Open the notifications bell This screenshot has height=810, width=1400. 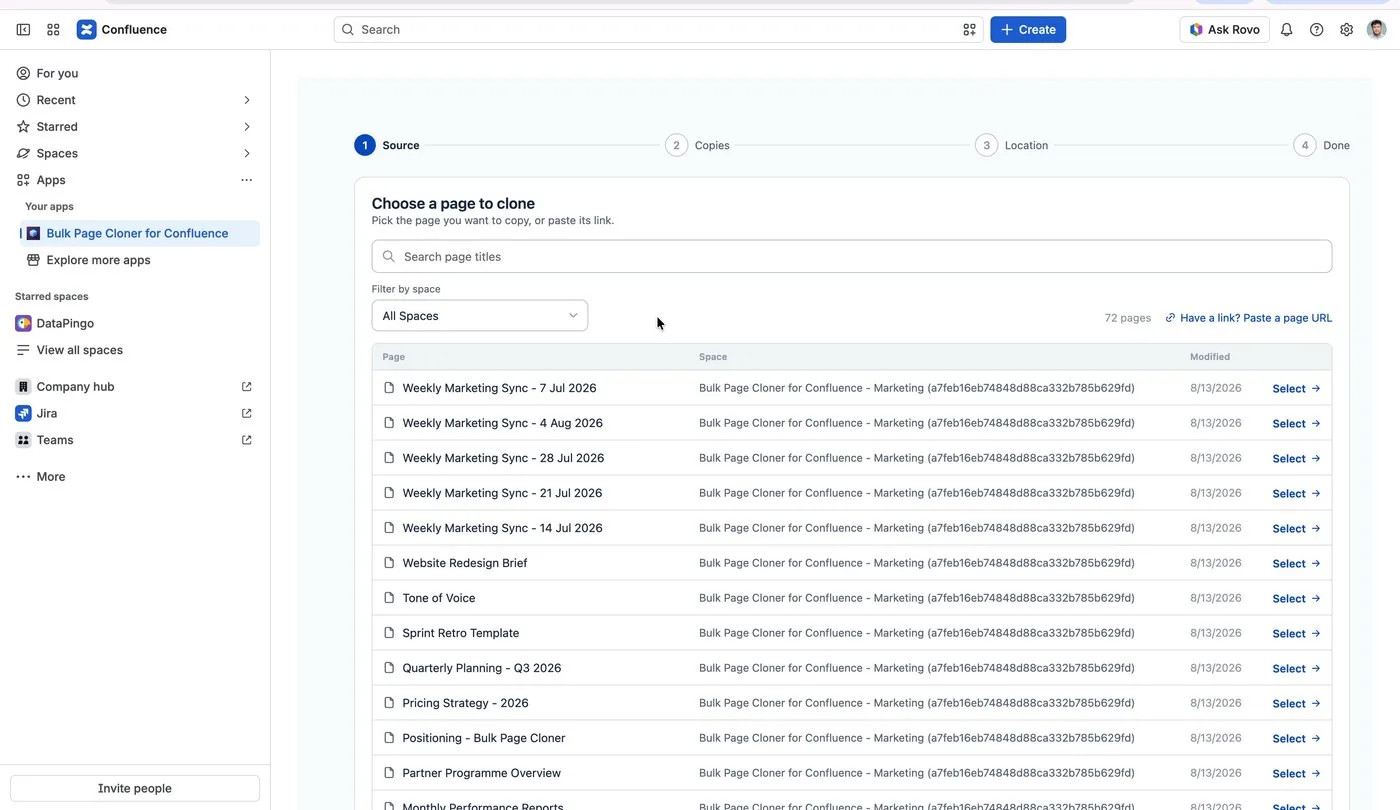click(x=1287, y=30)
